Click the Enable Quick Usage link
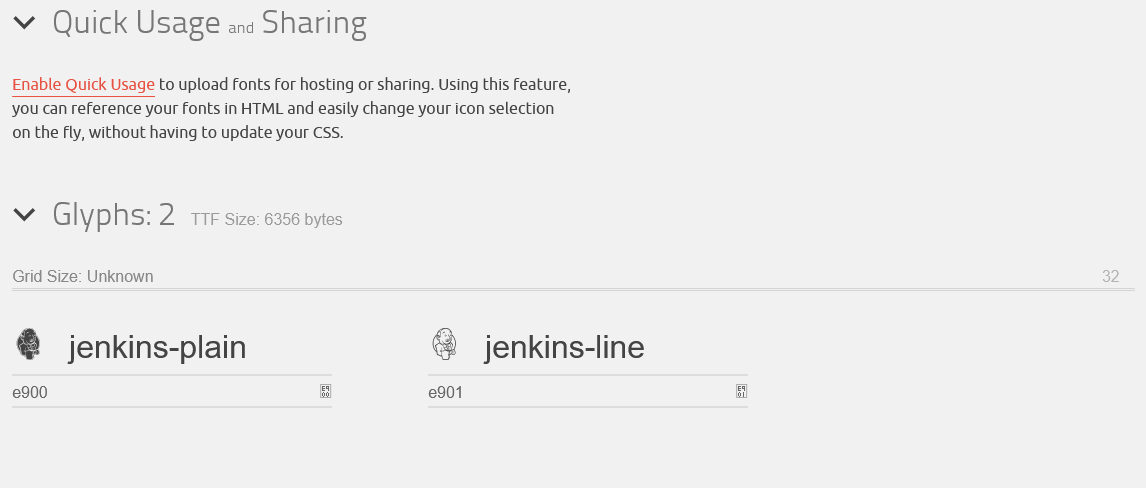The height and width of the screenshot is (488, 1146). pos(83,85)
